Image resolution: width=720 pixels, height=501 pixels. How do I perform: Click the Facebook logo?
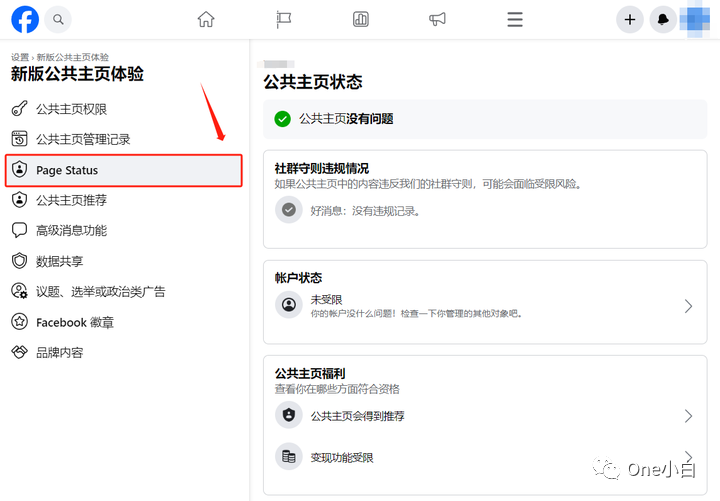tap(25, 19)
